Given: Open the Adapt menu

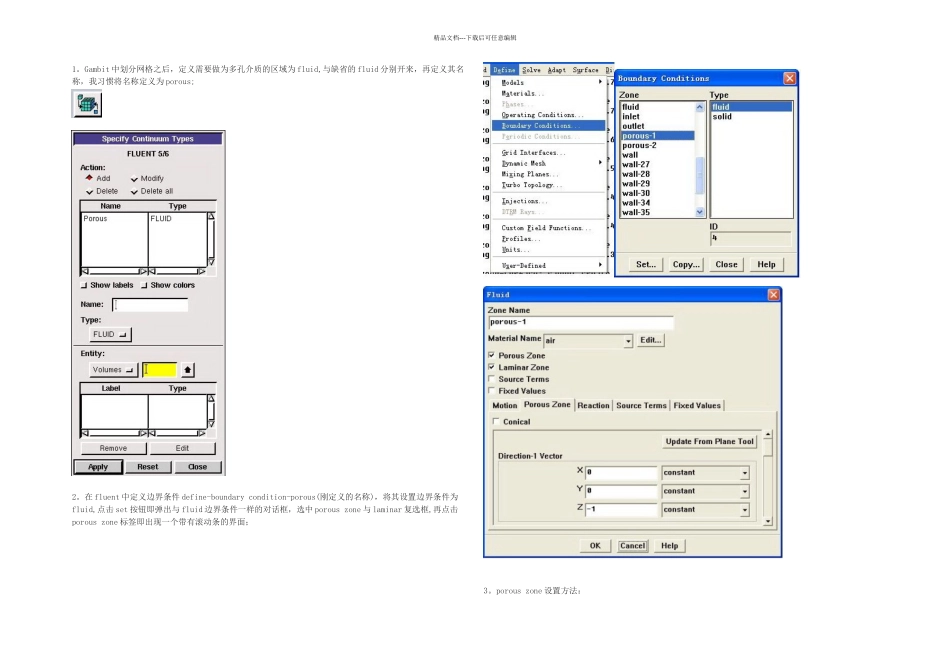Looking at the screenshot, I should pos(557,70).
